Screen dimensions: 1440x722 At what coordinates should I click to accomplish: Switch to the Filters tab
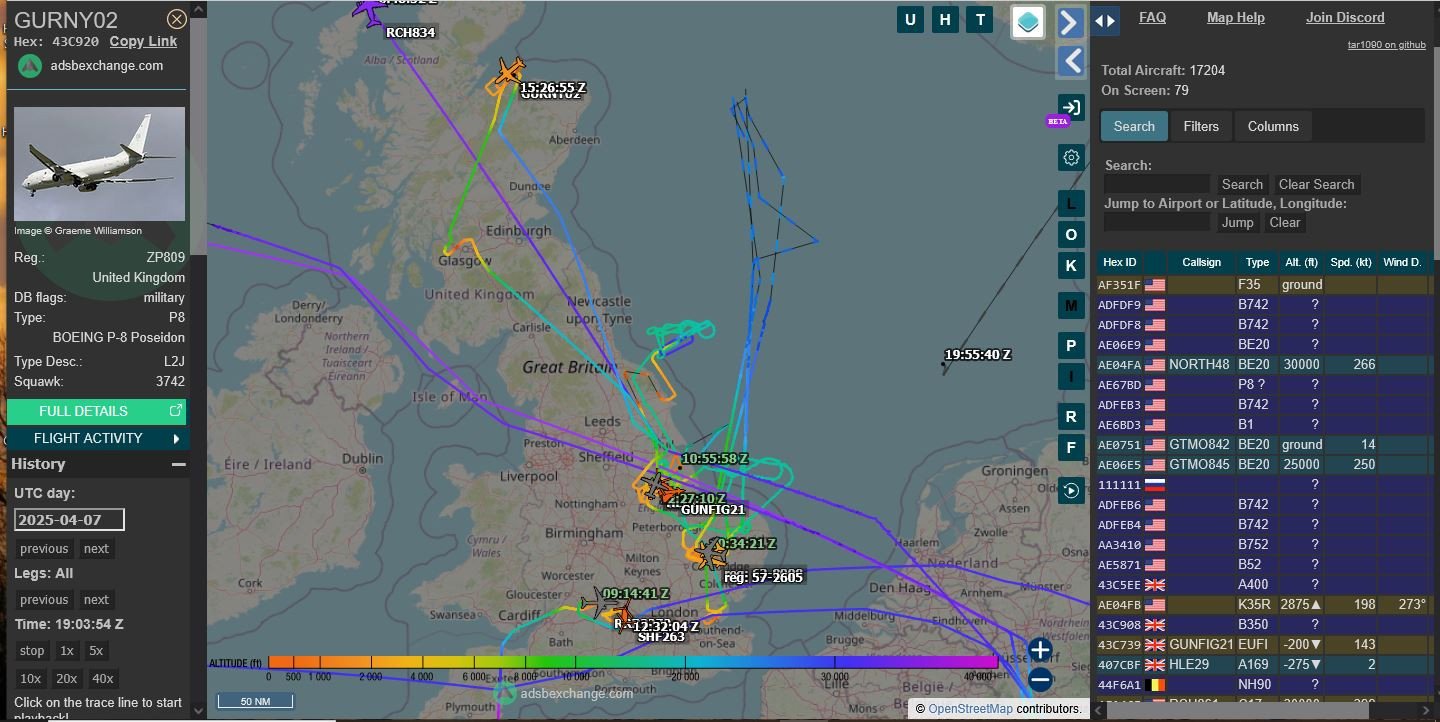[x=1200, y=126]
